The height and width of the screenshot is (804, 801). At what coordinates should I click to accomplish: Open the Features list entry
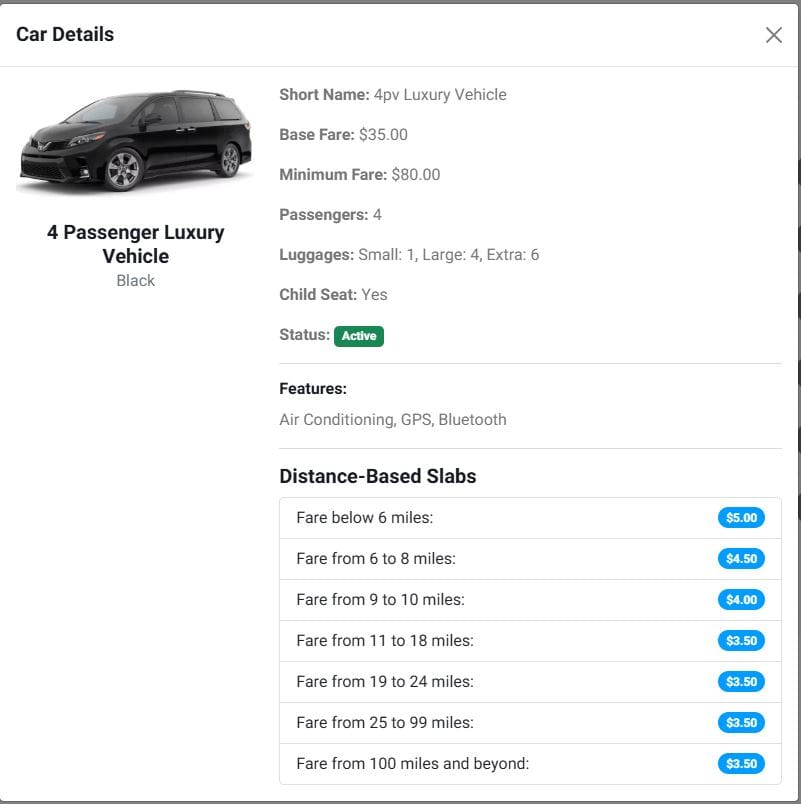[393, 419]
